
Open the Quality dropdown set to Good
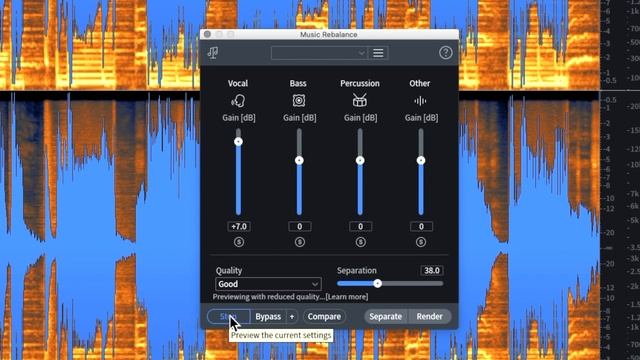pyautogui.click(x=268, y=284)
